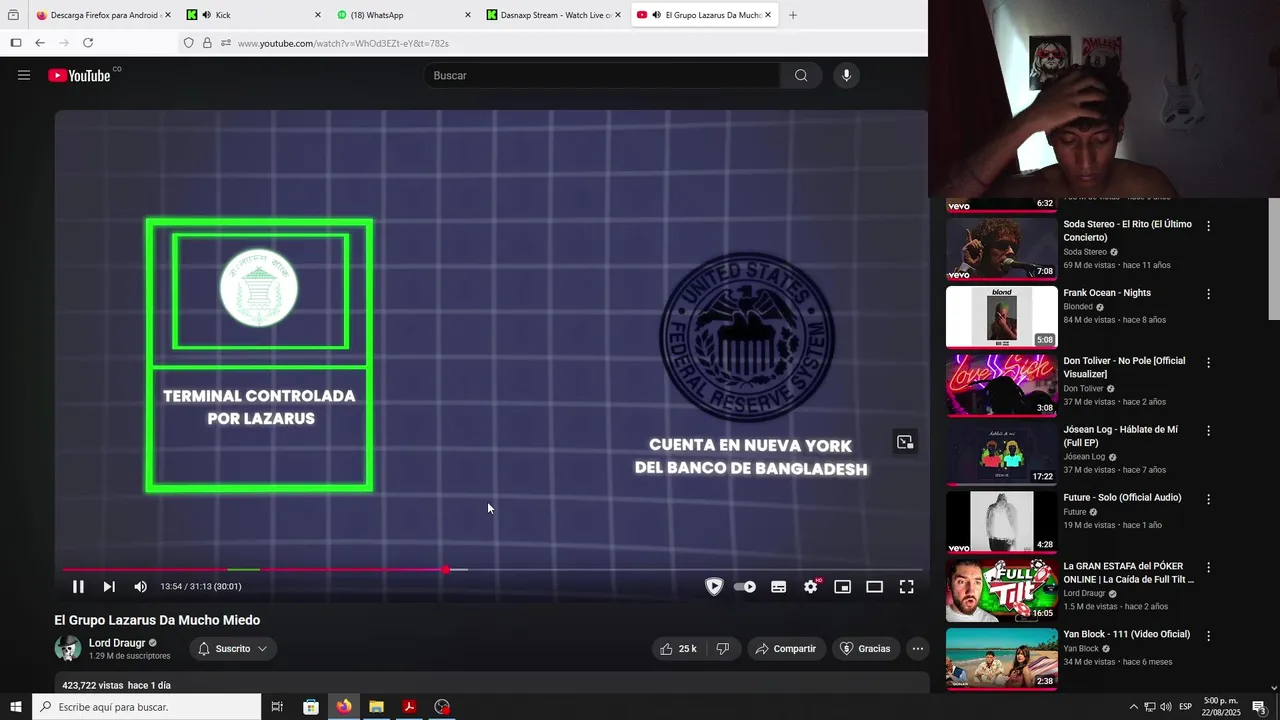Enter fullscreen mode in the player
This screenshot has height=720, width=1280.
click(x=906, y=587)
